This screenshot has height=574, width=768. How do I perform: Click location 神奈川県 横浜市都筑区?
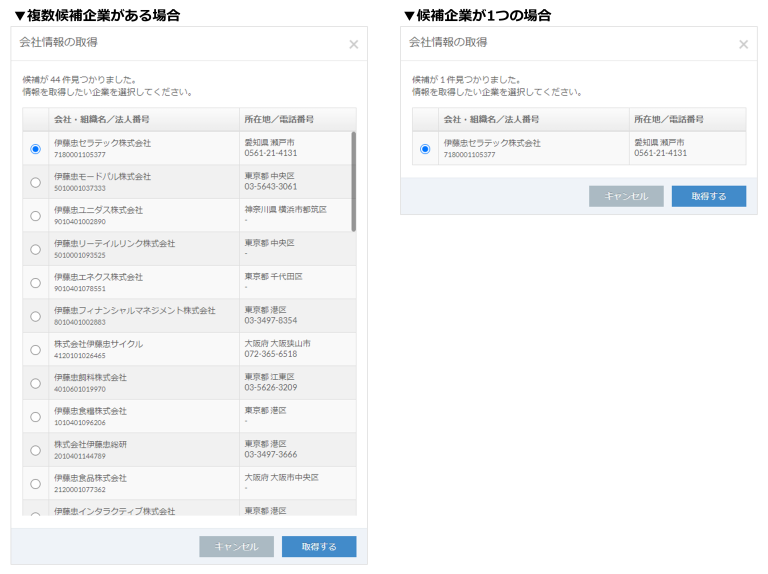[x=286, y=209]
